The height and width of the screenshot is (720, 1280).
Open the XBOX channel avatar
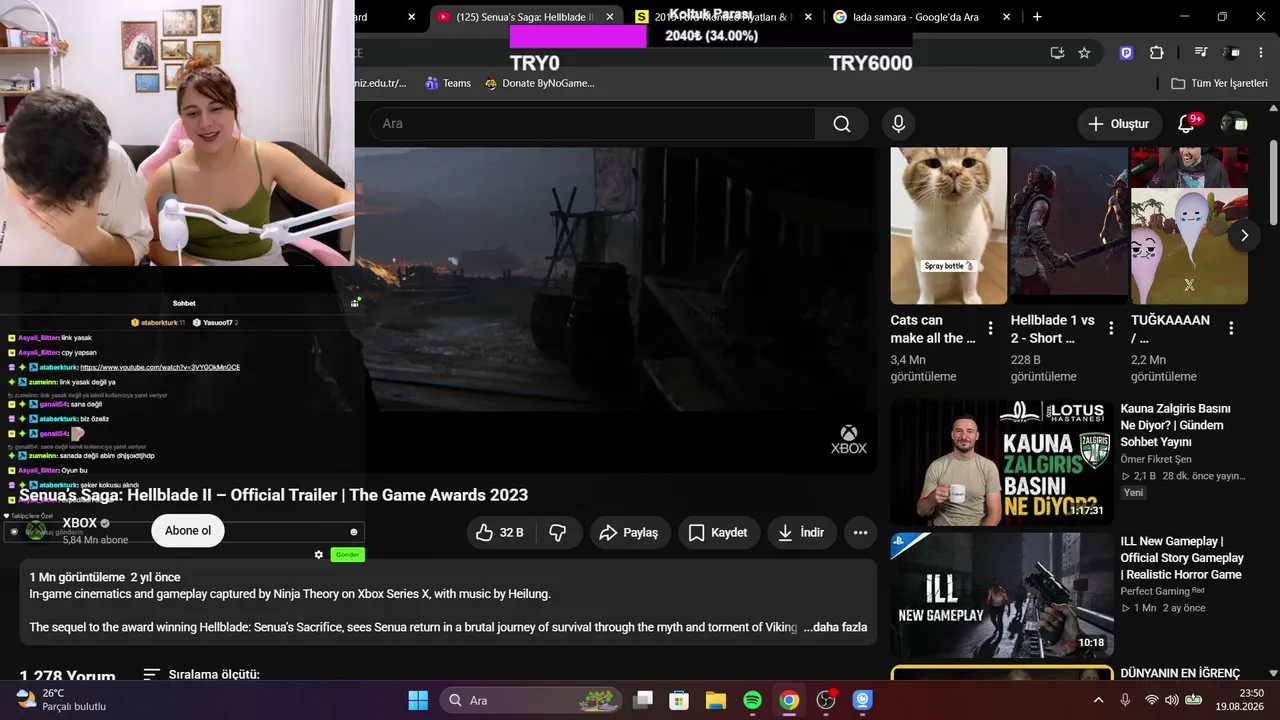click(36, 531)
